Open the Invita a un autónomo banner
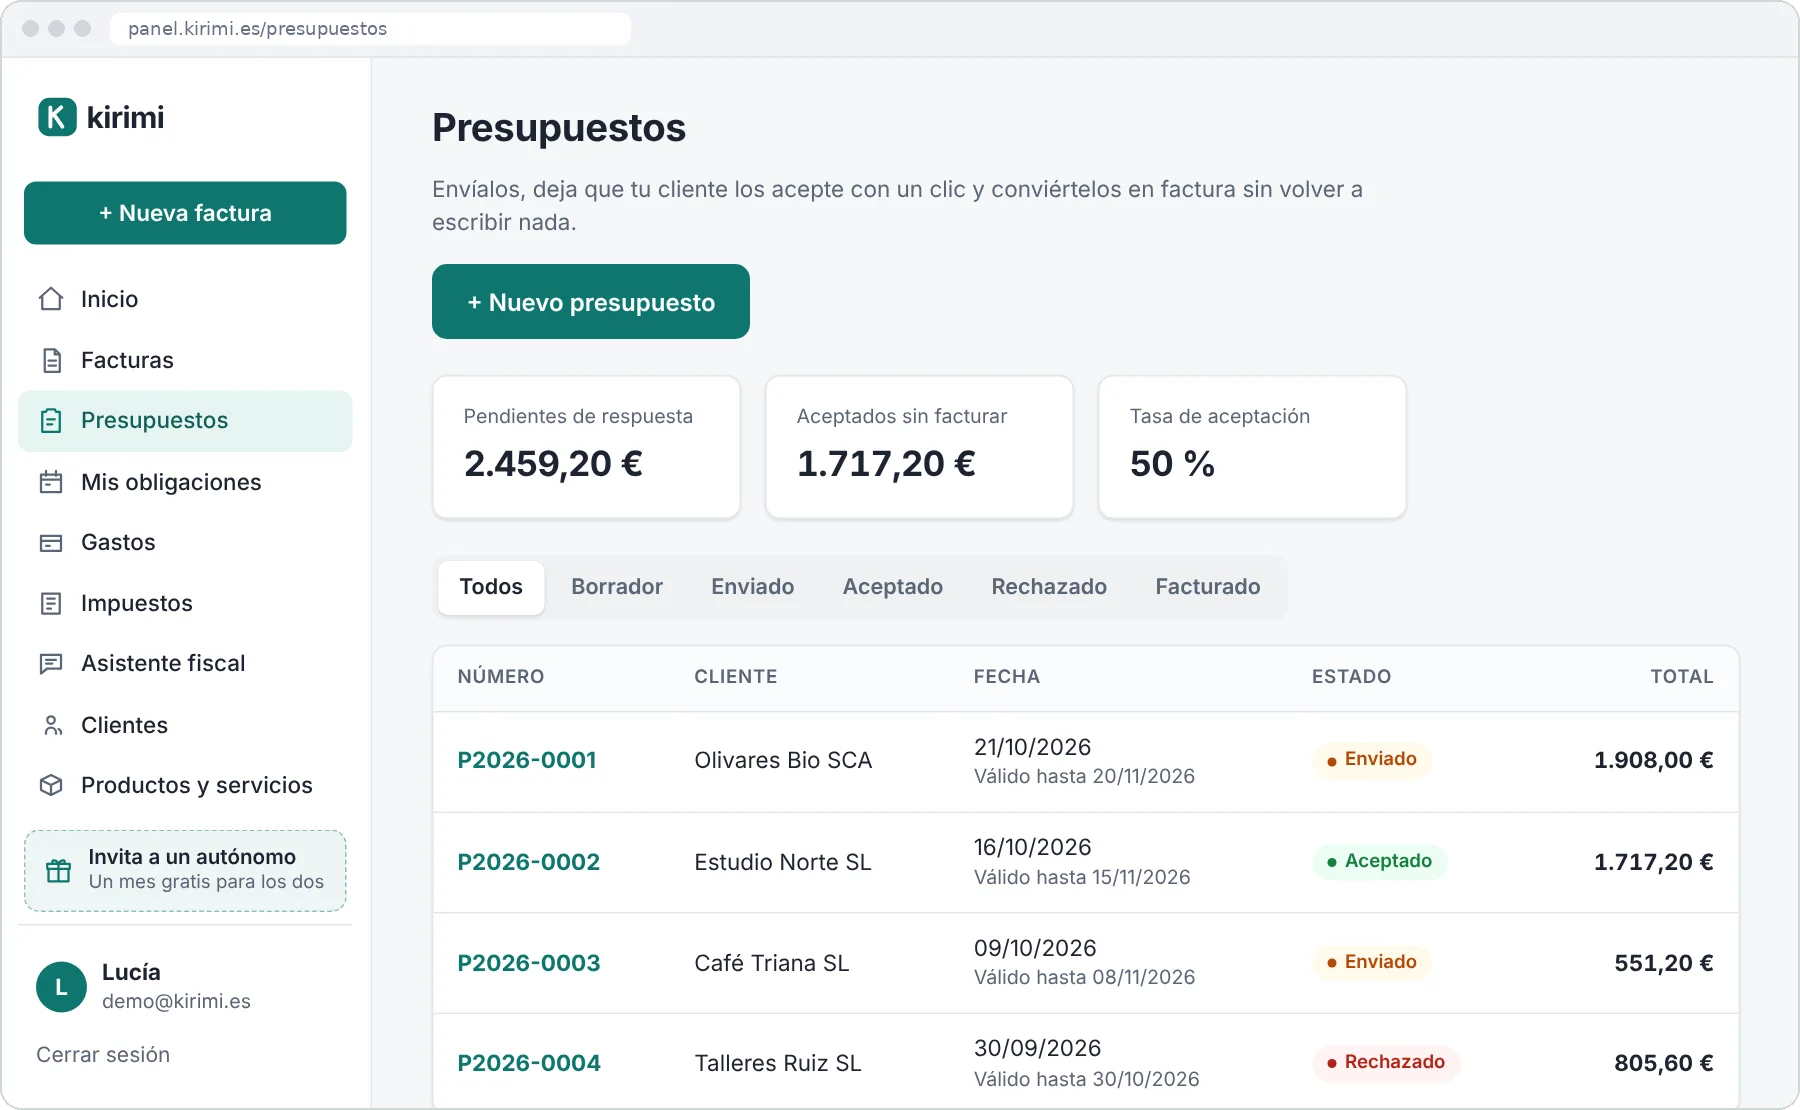 tap(185, 870)
